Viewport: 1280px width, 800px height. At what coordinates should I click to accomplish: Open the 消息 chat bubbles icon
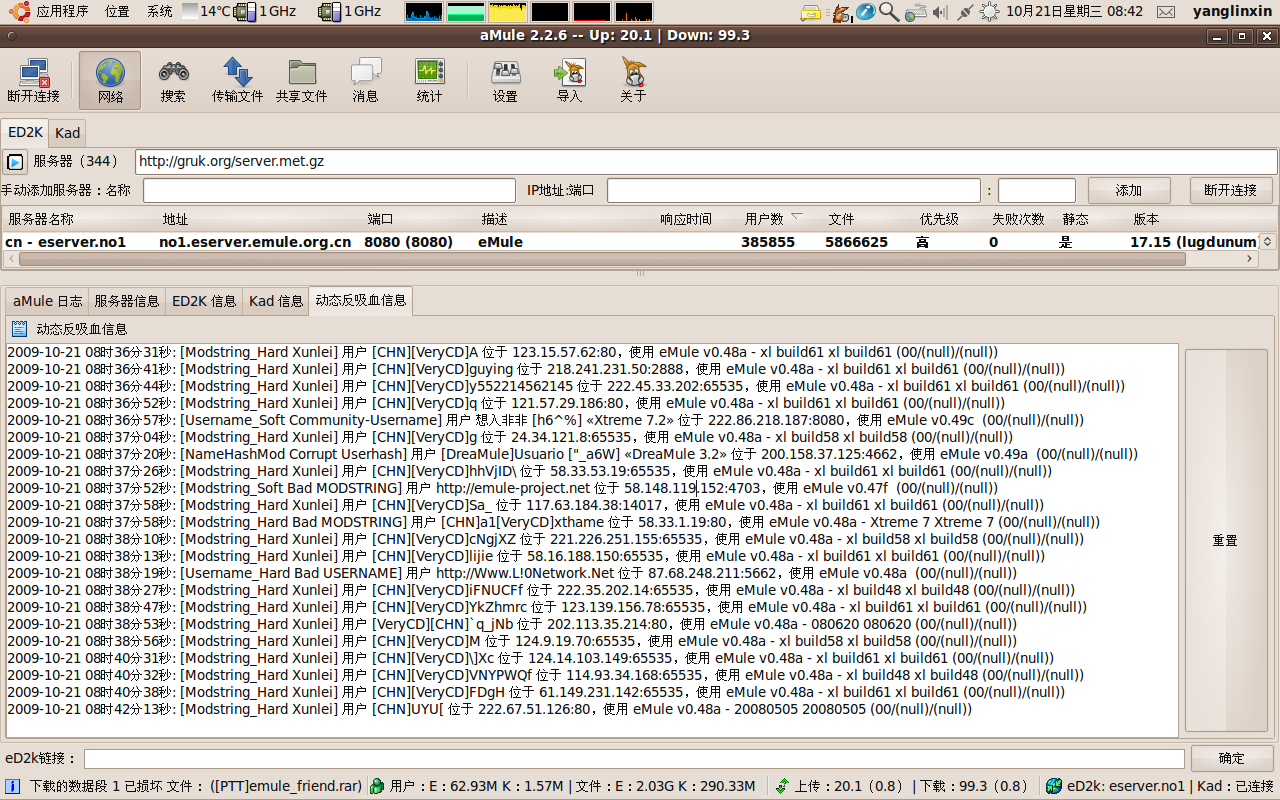point(366,80)
